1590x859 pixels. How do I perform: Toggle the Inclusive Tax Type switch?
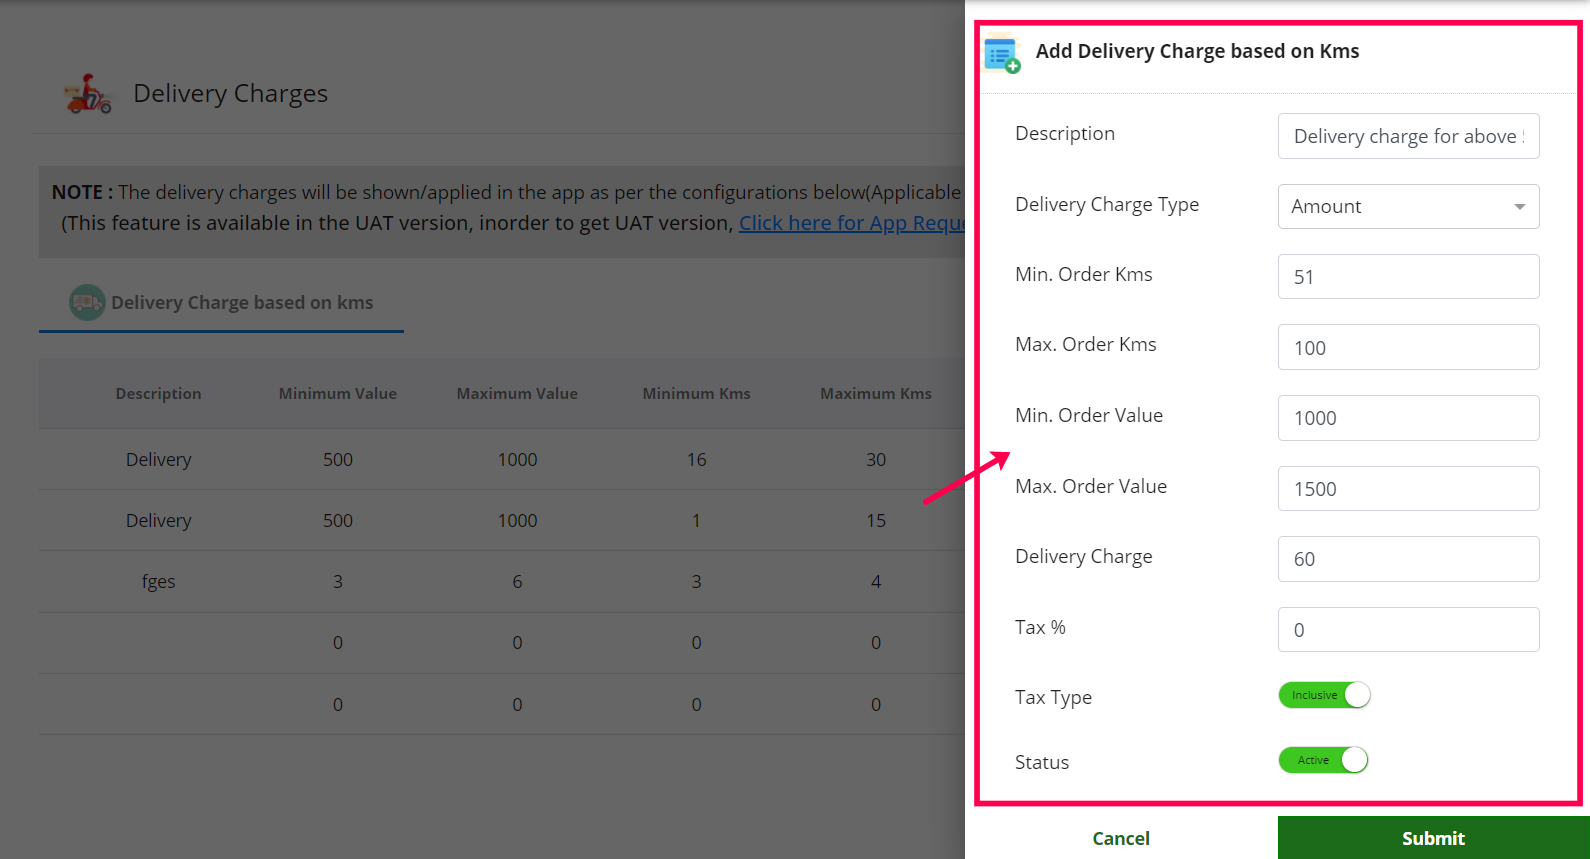click(x=1324, y=695)
